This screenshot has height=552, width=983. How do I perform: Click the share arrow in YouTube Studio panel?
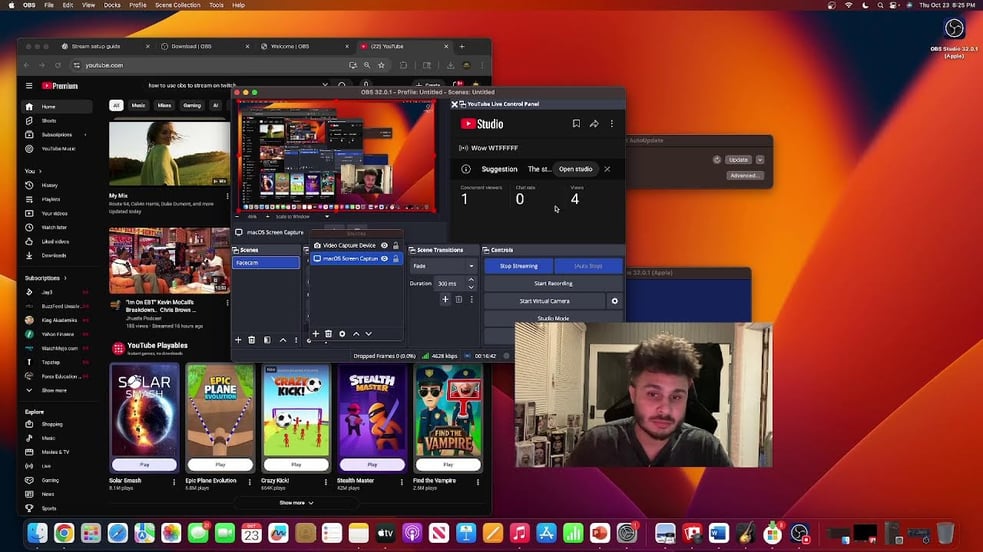click(594, 124)
